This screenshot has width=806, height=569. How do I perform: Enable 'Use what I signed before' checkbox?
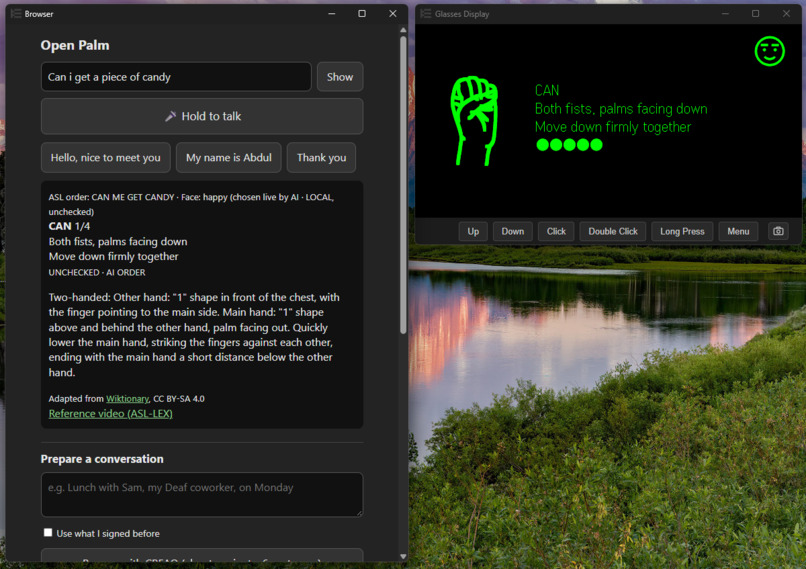pos(48,533)
